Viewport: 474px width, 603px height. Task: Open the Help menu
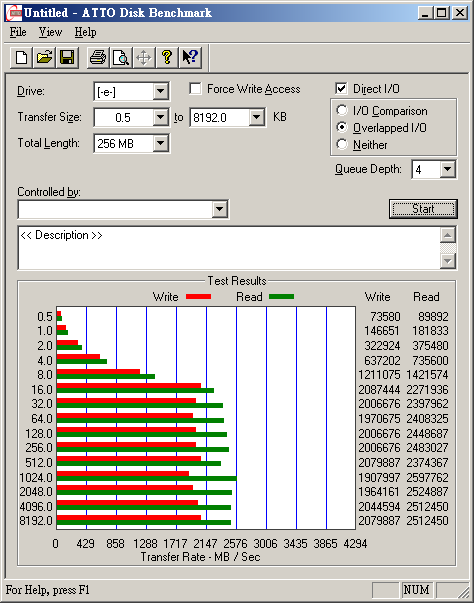85,32
